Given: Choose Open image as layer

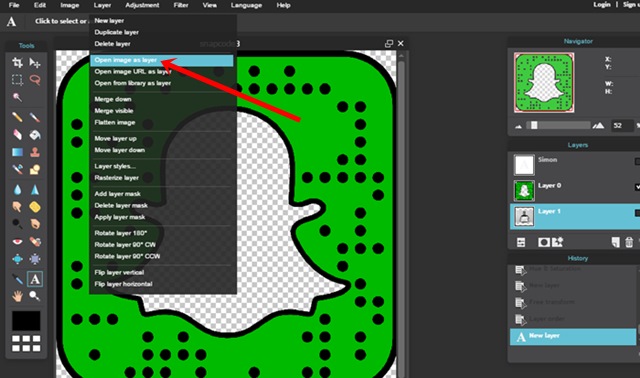Looking at the screenshot, I should click(162, 60).
